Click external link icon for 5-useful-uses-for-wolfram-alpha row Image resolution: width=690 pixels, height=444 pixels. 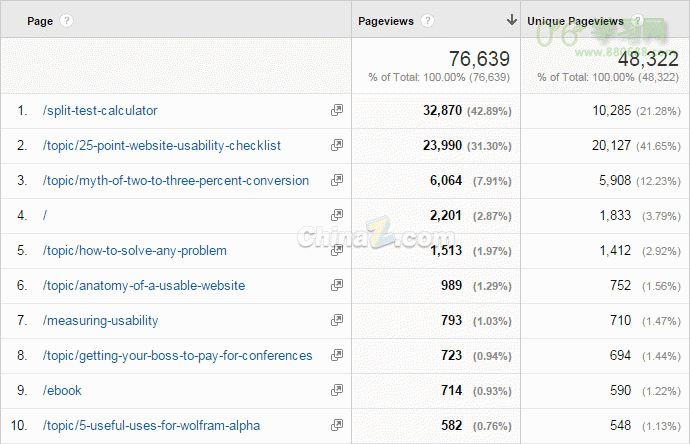[x=337, y=426]
